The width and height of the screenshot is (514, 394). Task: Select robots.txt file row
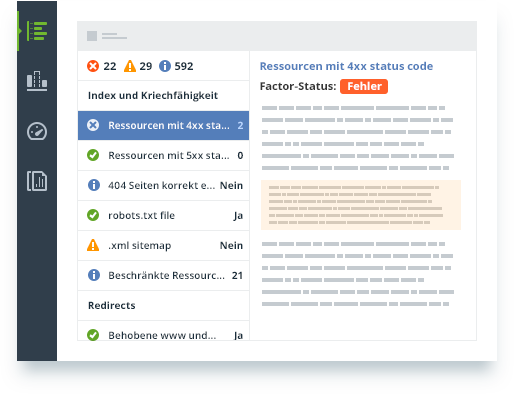[x=163, y=215]
